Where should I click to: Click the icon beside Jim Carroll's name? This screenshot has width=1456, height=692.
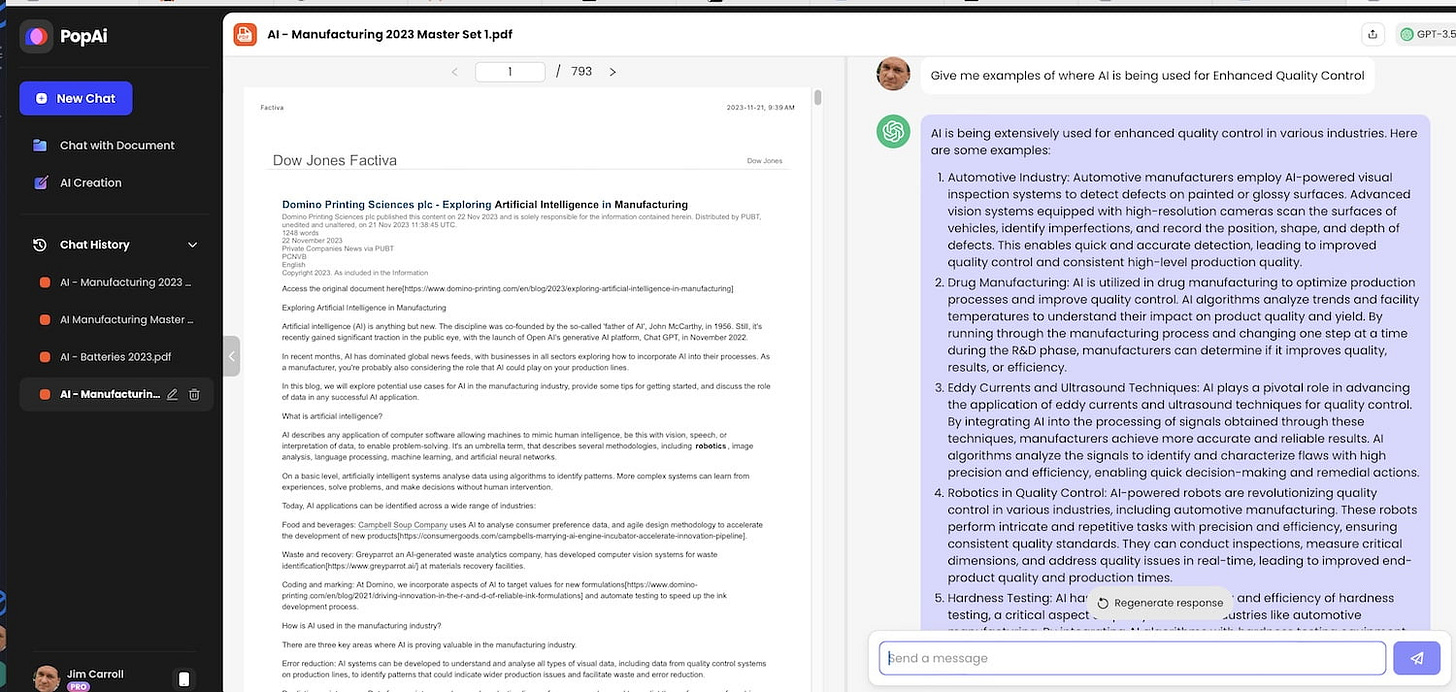184,679
